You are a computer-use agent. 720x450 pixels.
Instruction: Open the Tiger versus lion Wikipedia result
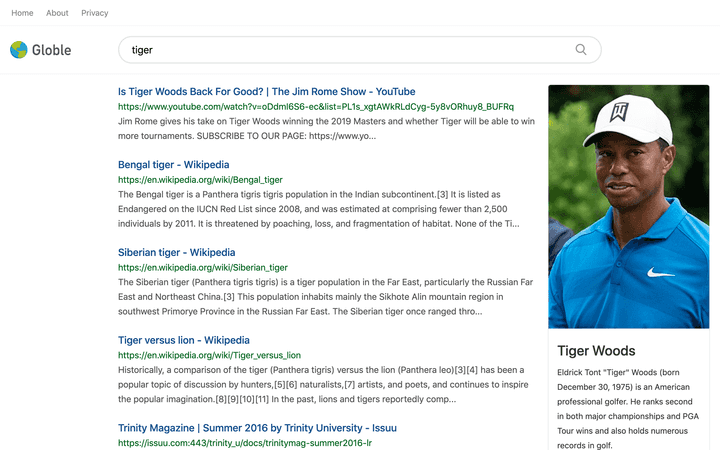pyautogui.click(x=183, y=340)
